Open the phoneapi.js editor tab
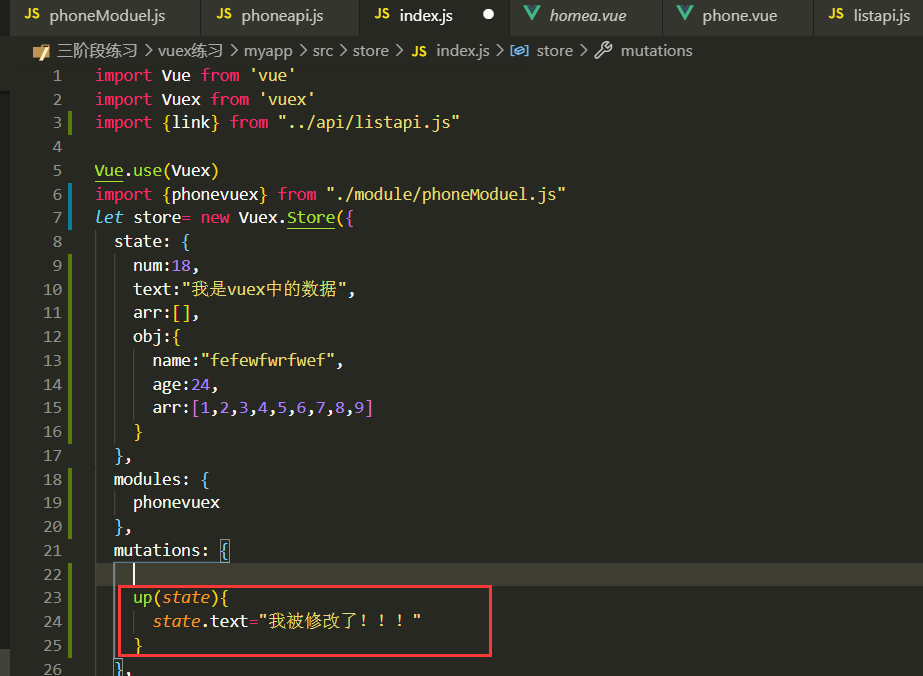 coord(280,16)
